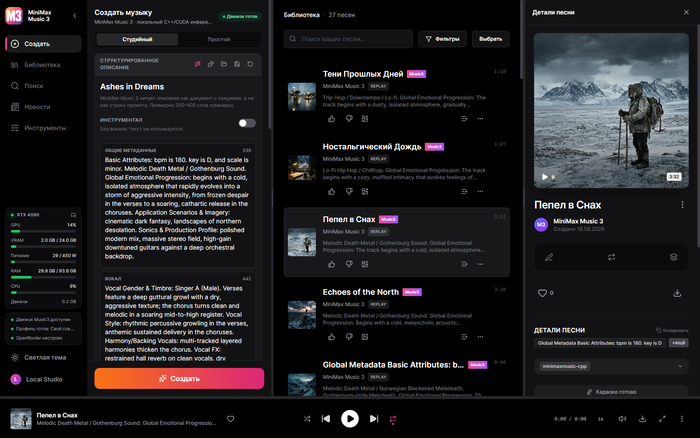The image size is (700, 438).
Task: Open the folder icon in the description header
Action: (224, 64)
